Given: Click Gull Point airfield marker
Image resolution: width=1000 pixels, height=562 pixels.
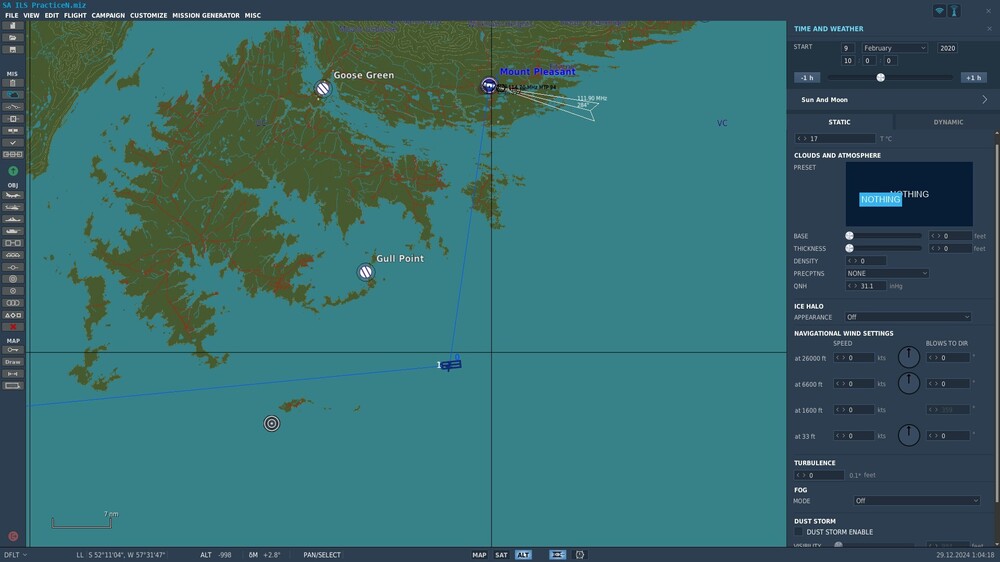Looking at the screenshot, I should [x=365, y=272].
